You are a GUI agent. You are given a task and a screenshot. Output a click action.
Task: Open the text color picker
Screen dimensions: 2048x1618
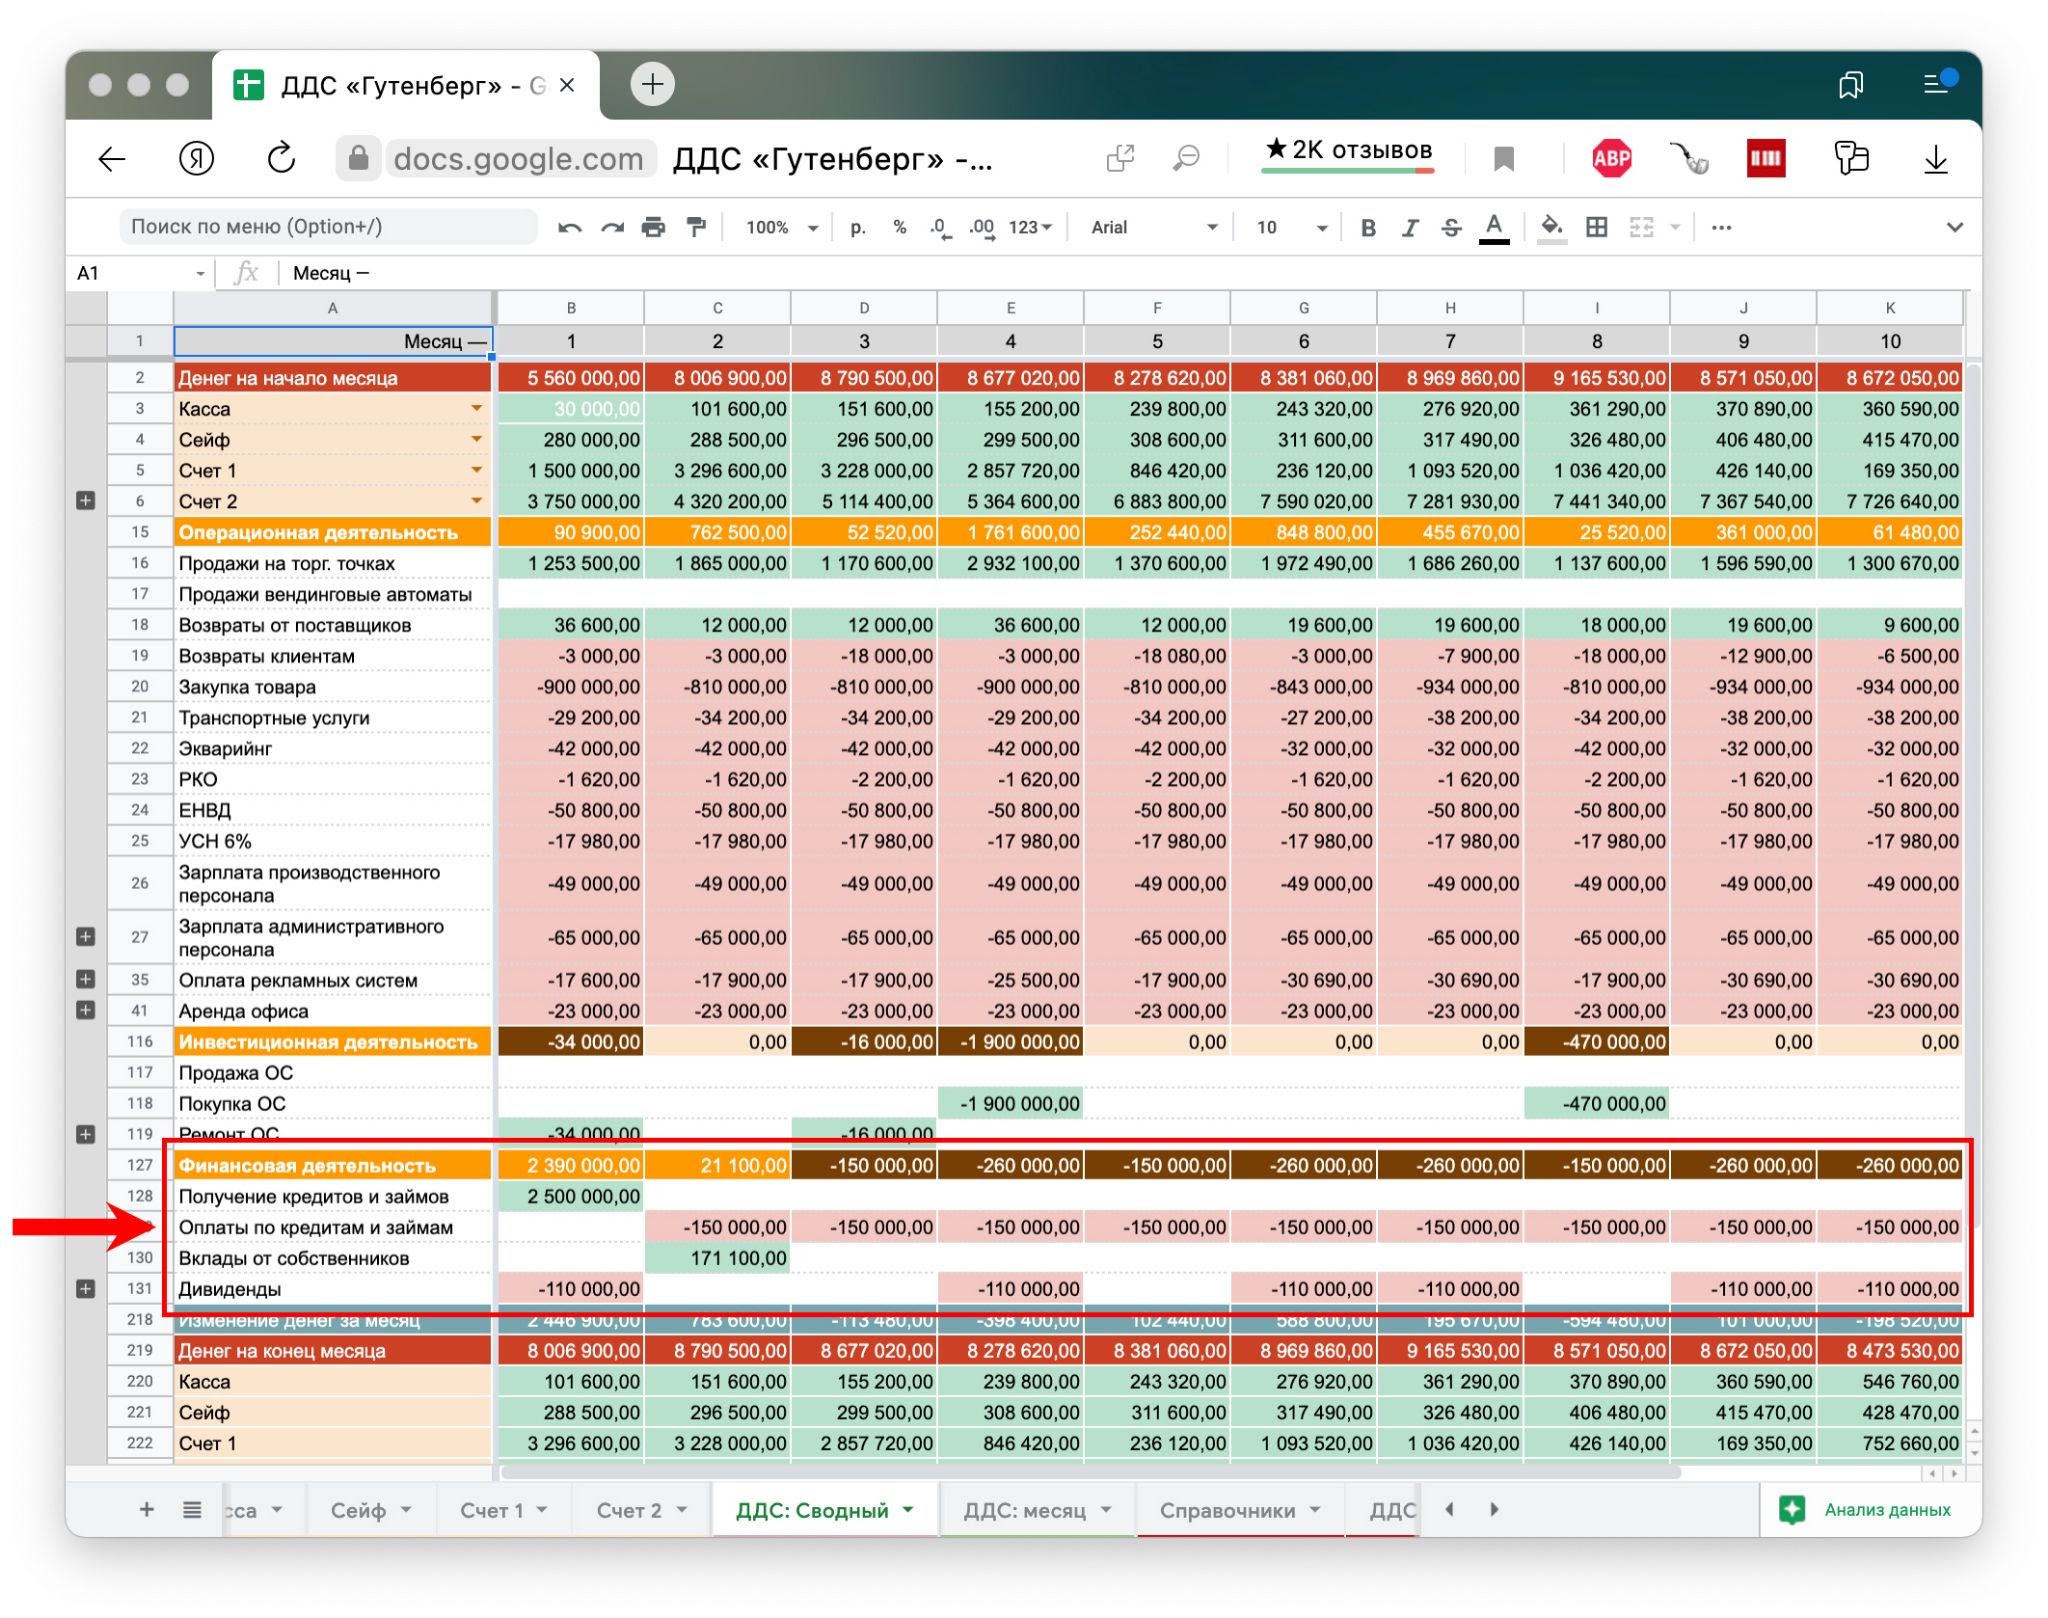(x=1494, y=228)
